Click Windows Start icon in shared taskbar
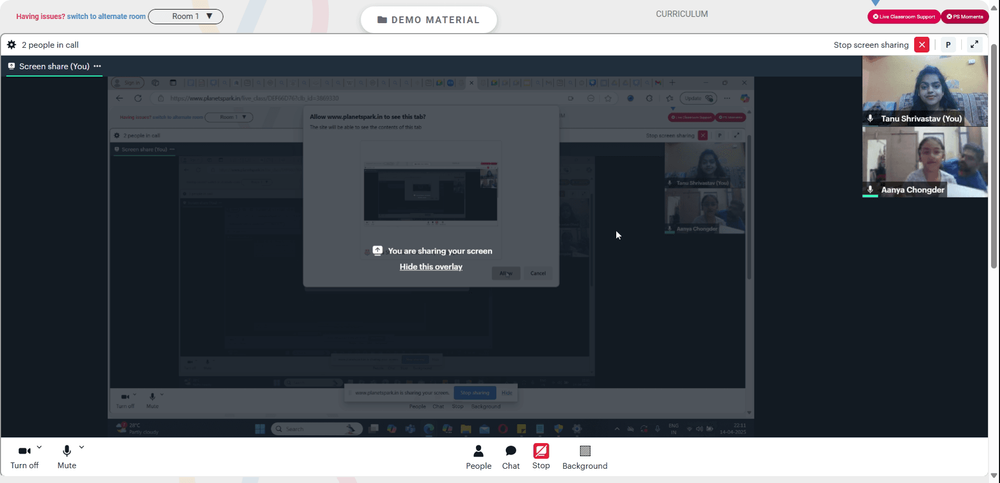Viewport: 1000px width, 483px height. pos(260,429)
